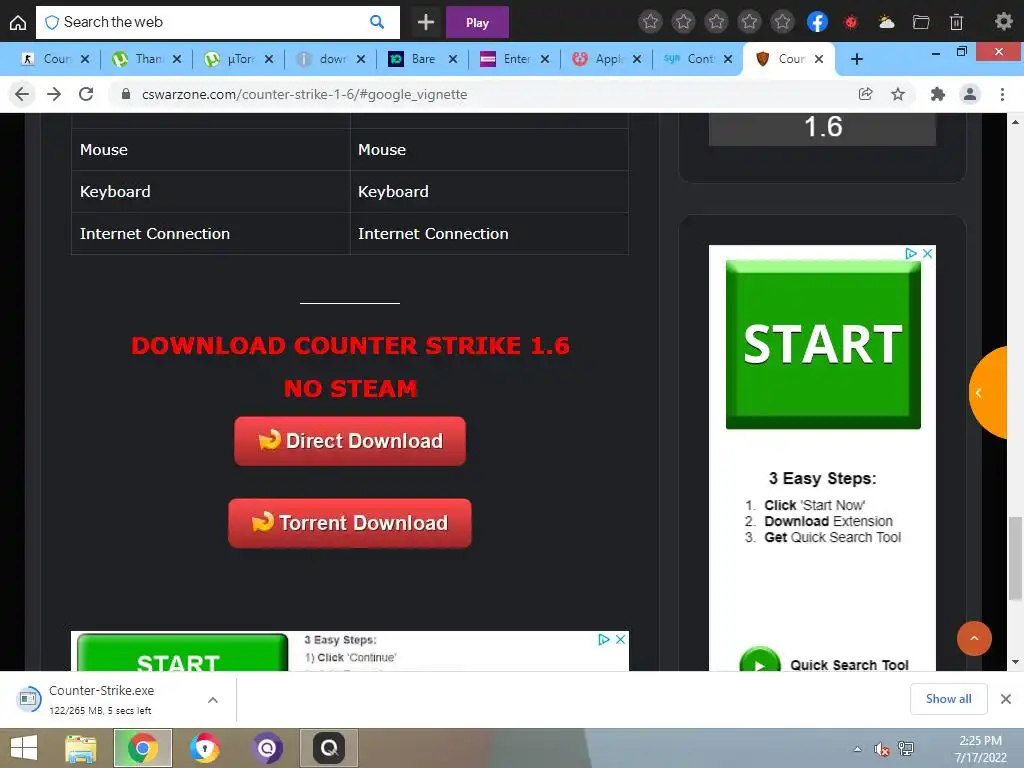Share this page icon

click(x=865, y=94)
